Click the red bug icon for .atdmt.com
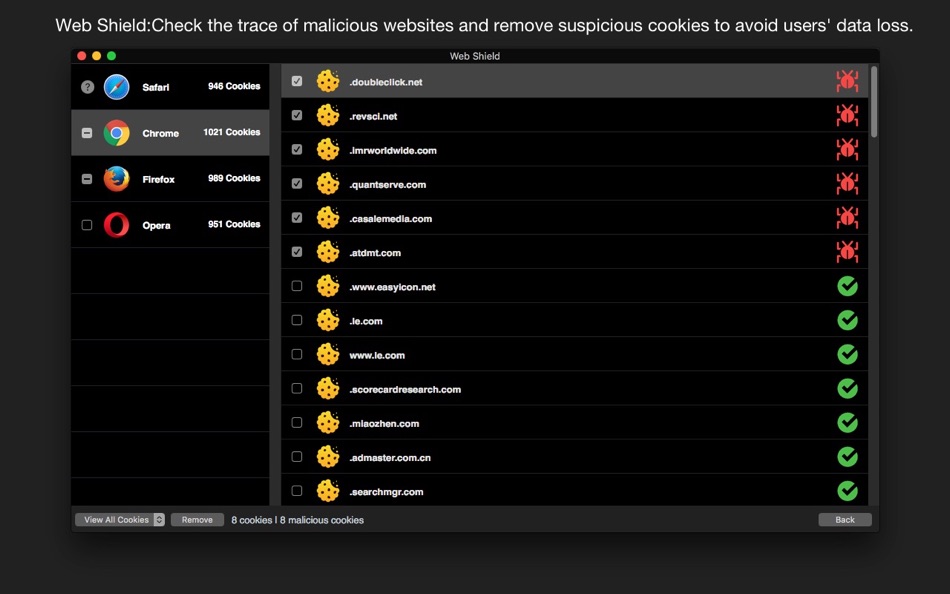Viewport: 950px width, 594px height. (847, 252)
